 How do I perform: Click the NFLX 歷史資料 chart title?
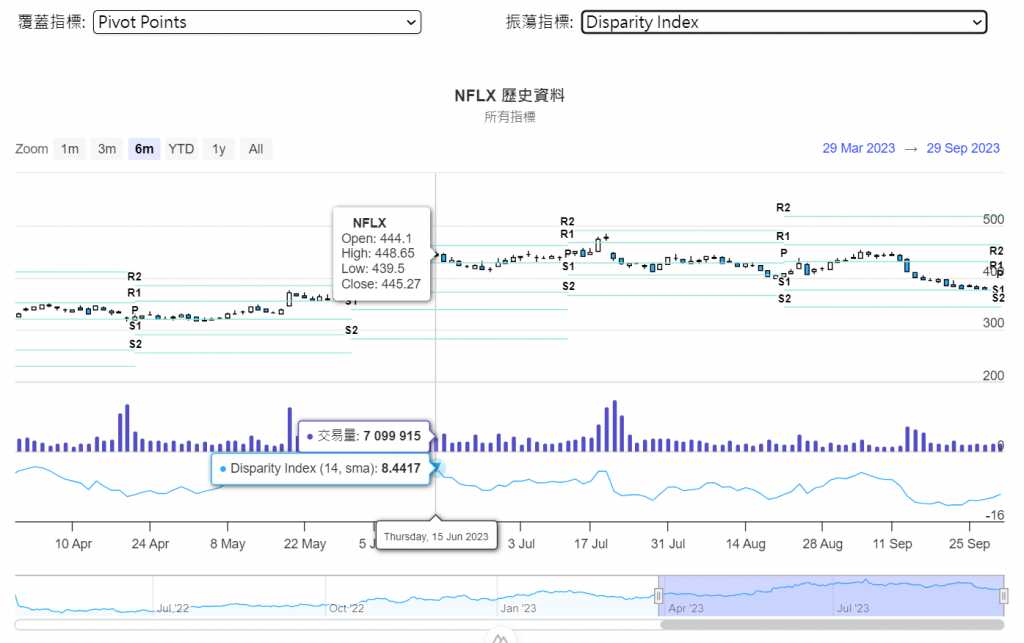(509, 96)
